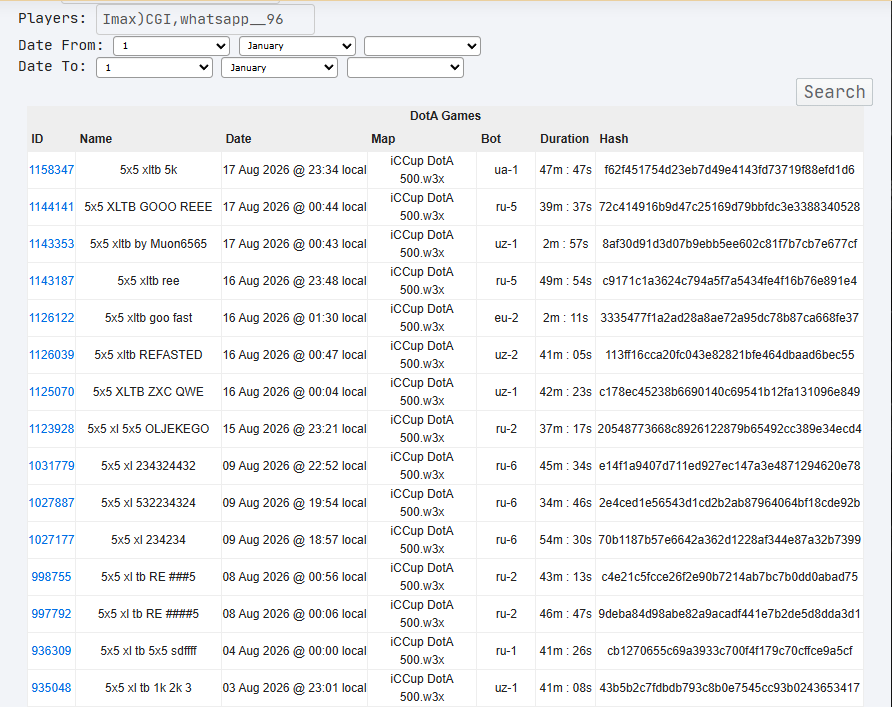Follow the 998755 game link

51,576
